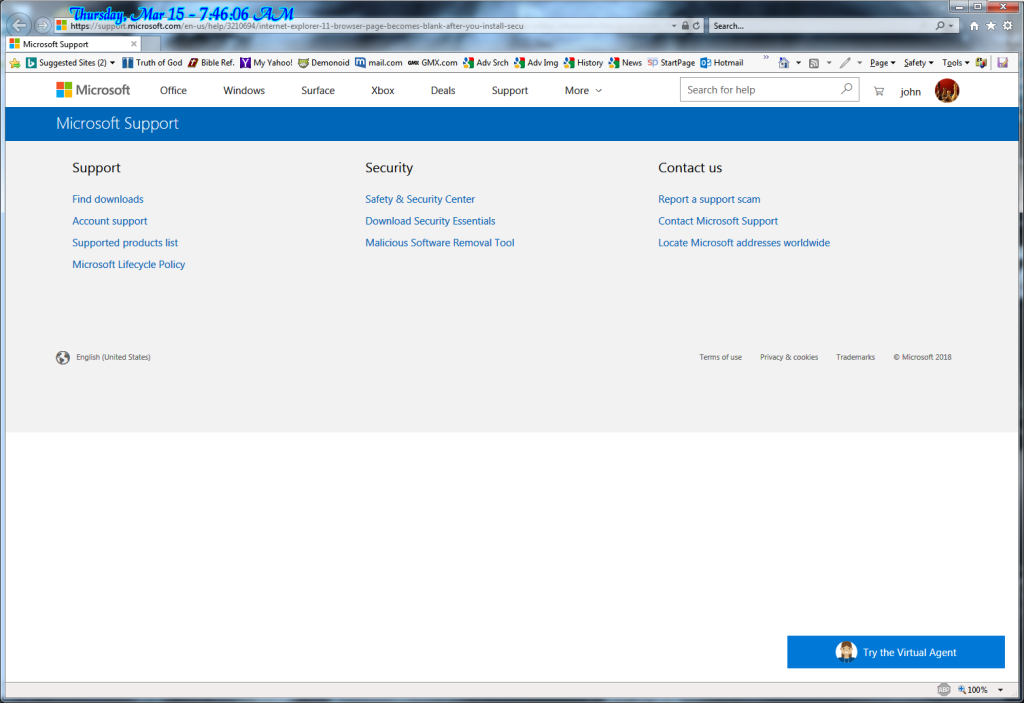Close the Microsoft Support tab
This screenshot has height=703, width=1024.
134,44
